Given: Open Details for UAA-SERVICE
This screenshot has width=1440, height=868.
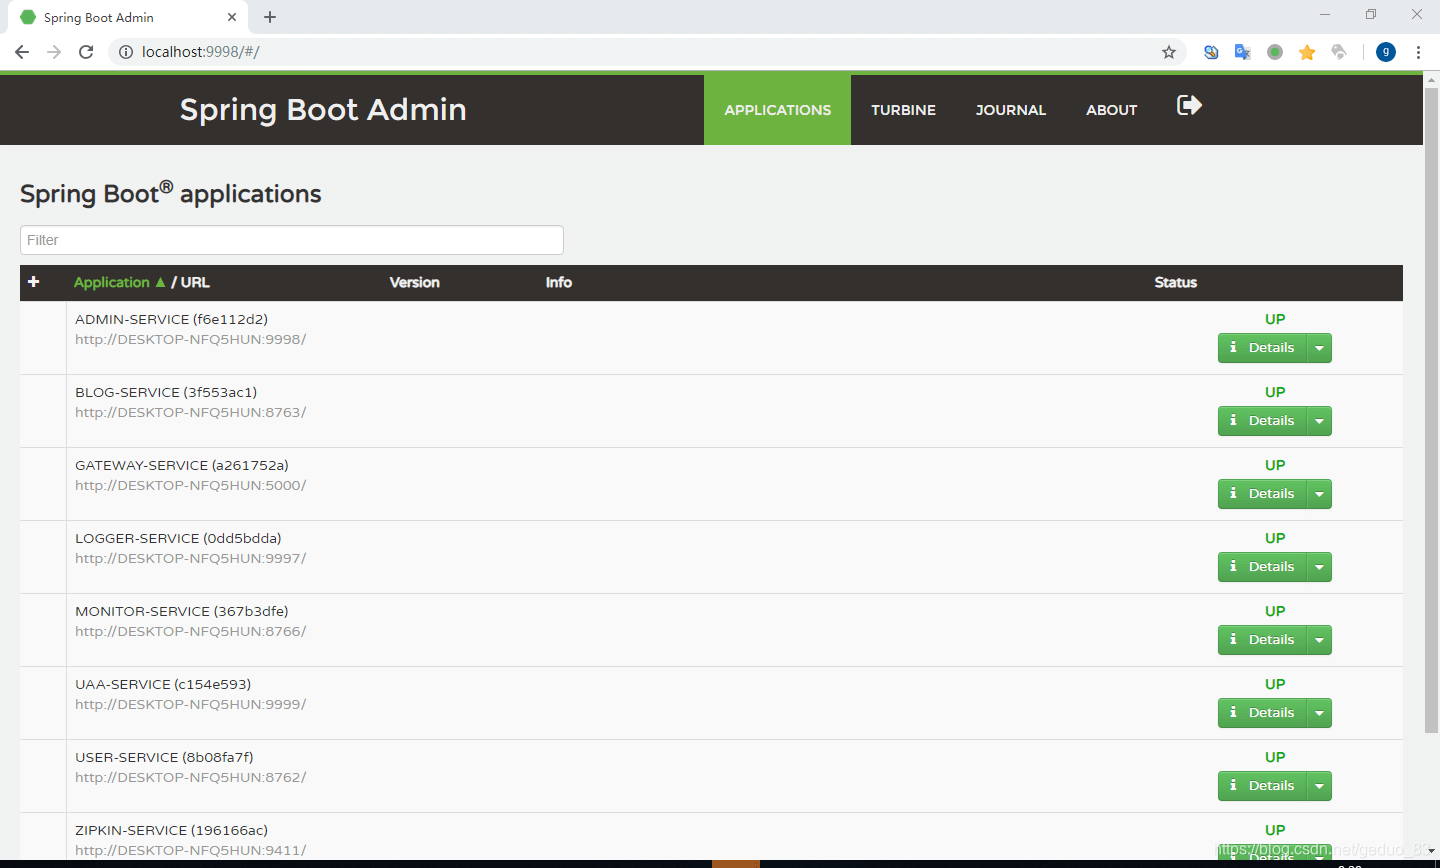Looking at the screenshot, I should pos(1262,713).
